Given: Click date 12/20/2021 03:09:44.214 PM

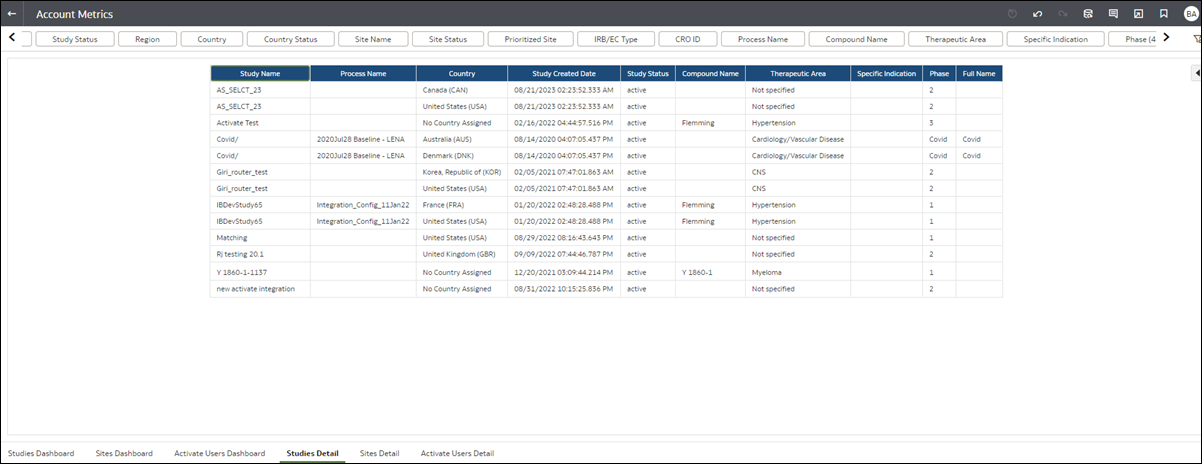Looking at the screenshot, I should [x=564, y=271].
